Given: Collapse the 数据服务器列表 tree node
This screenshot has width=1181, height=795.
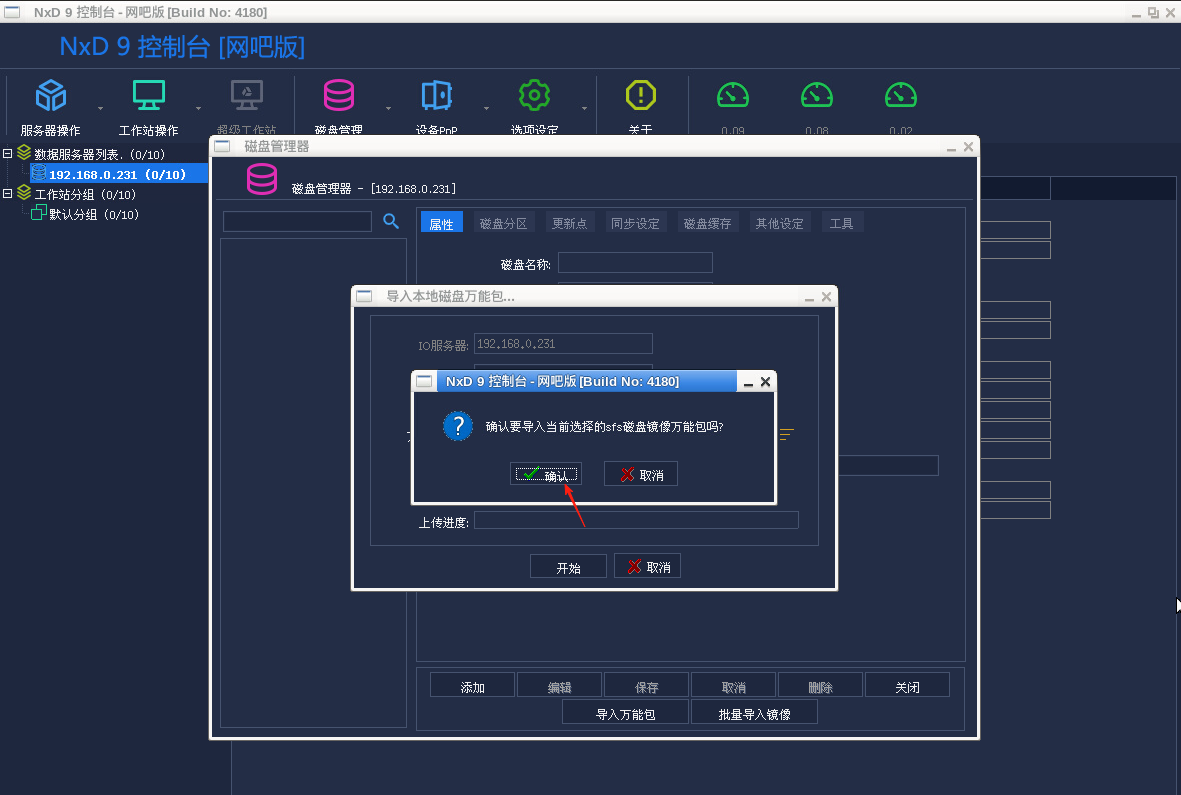Looking at the screenshot, I should click(x=8, y=153).
